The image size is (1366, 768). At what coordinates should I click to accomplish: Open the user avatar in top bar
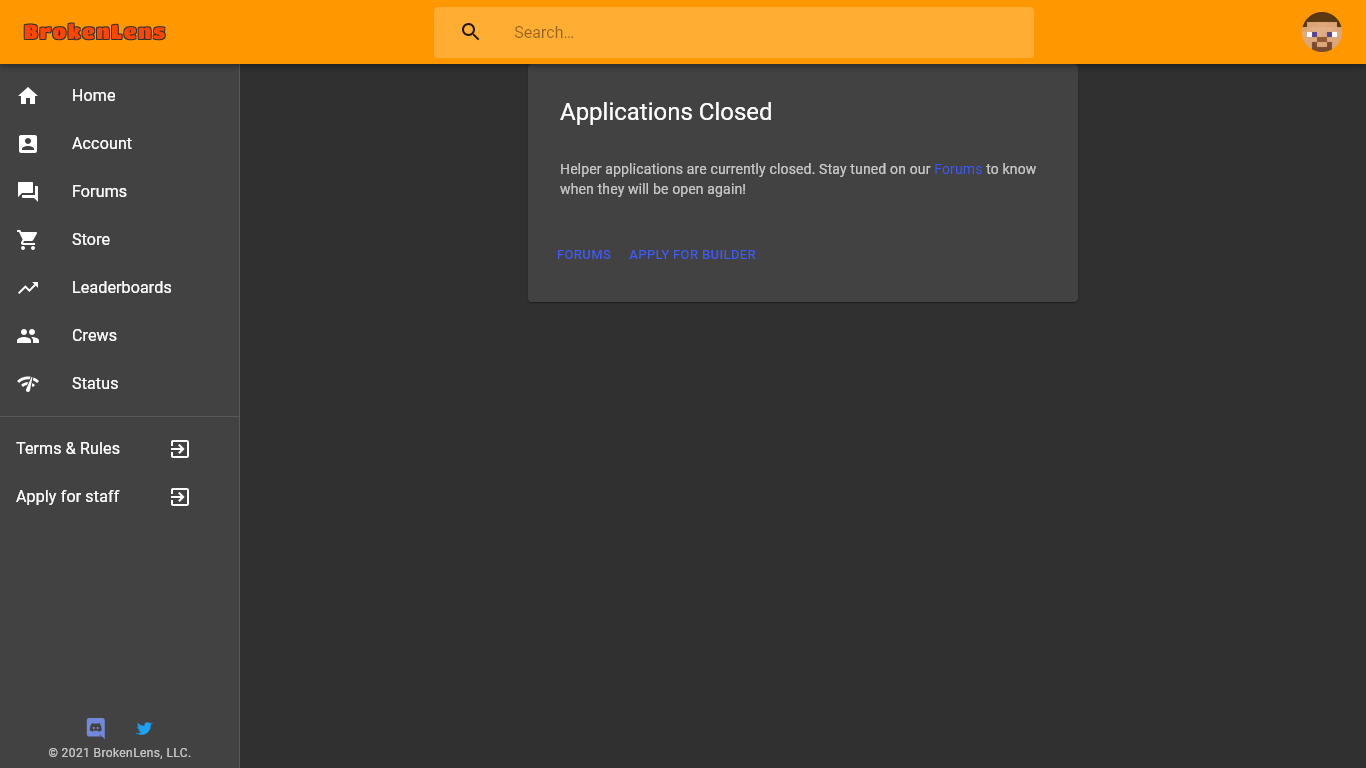tap(1321, 32)
